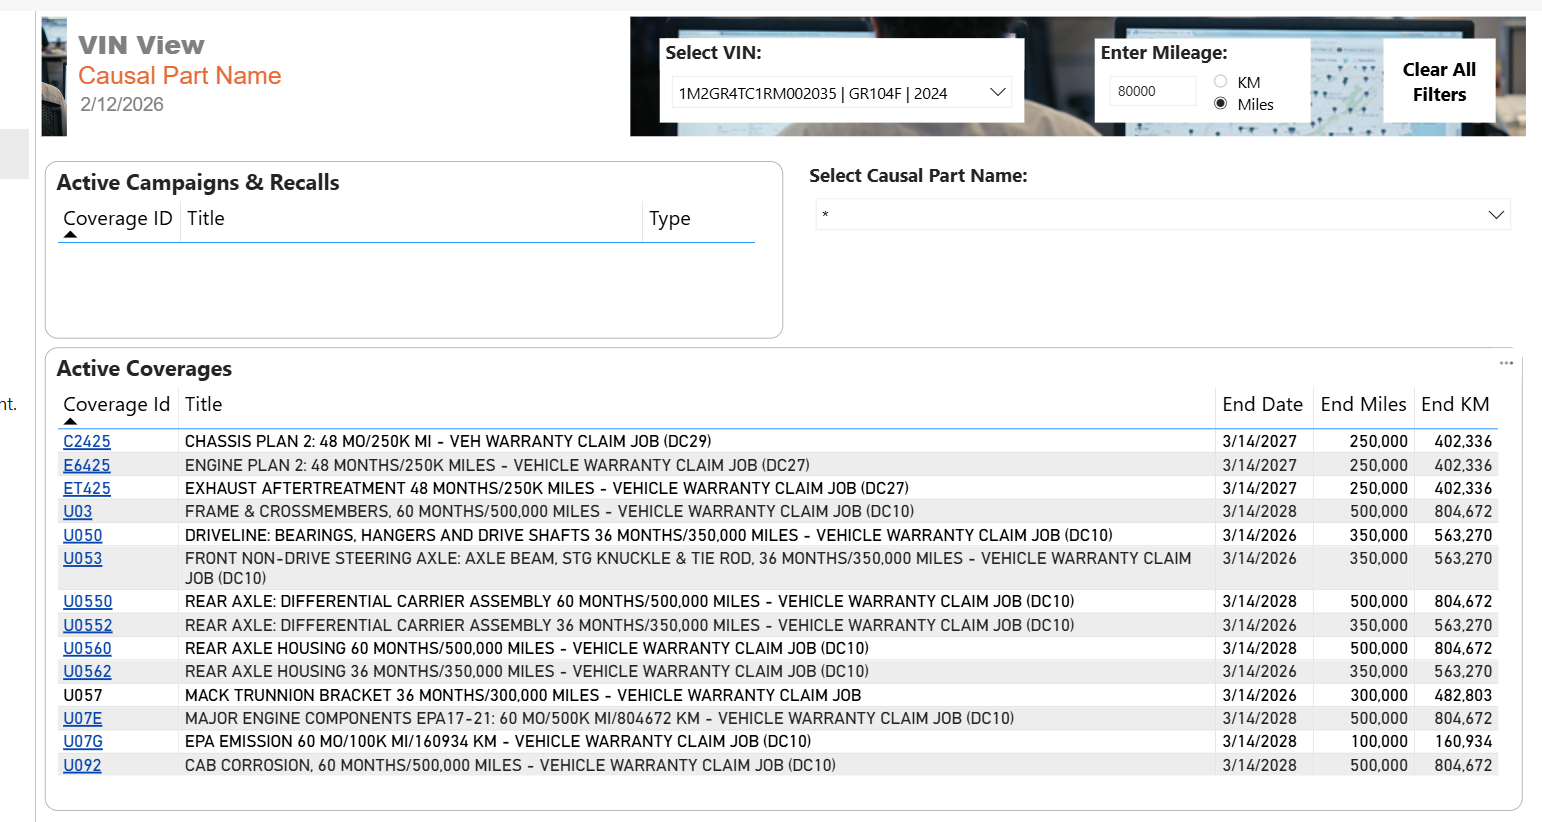Open coverage link E6425
1542x822 pixels.
(x=87, y=465)
